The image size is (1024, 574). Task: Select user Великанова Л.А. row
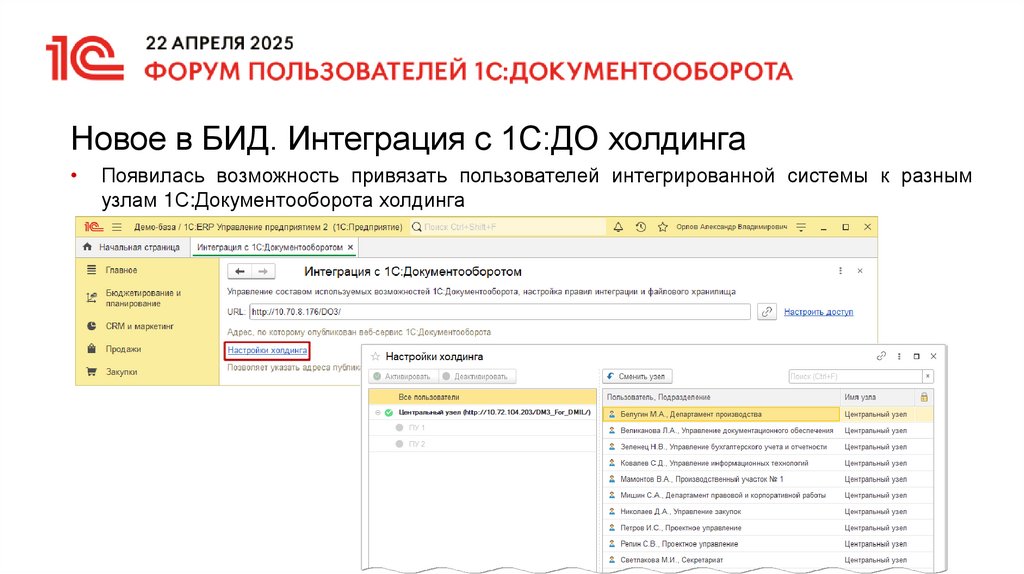pos(768,430)
